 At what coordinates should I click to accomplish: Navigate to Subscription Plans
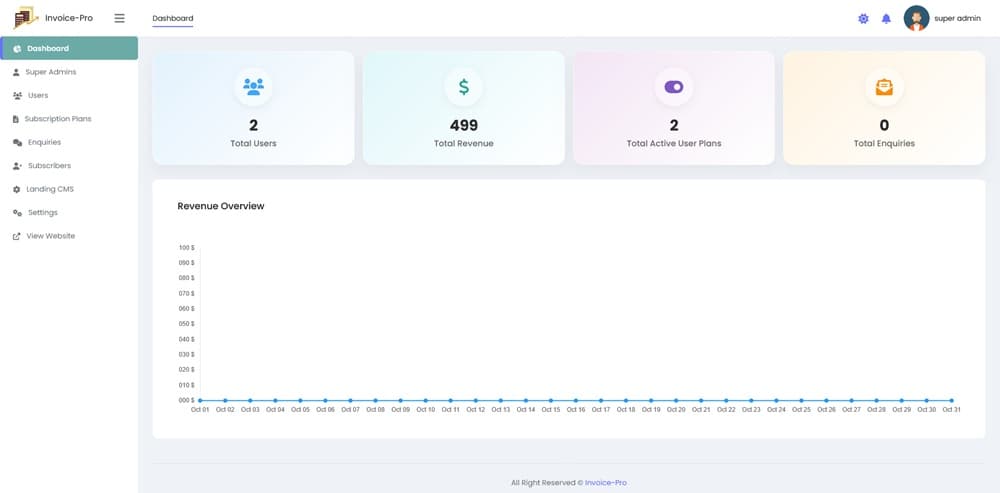pyautogui.click(x=57, y=119)
